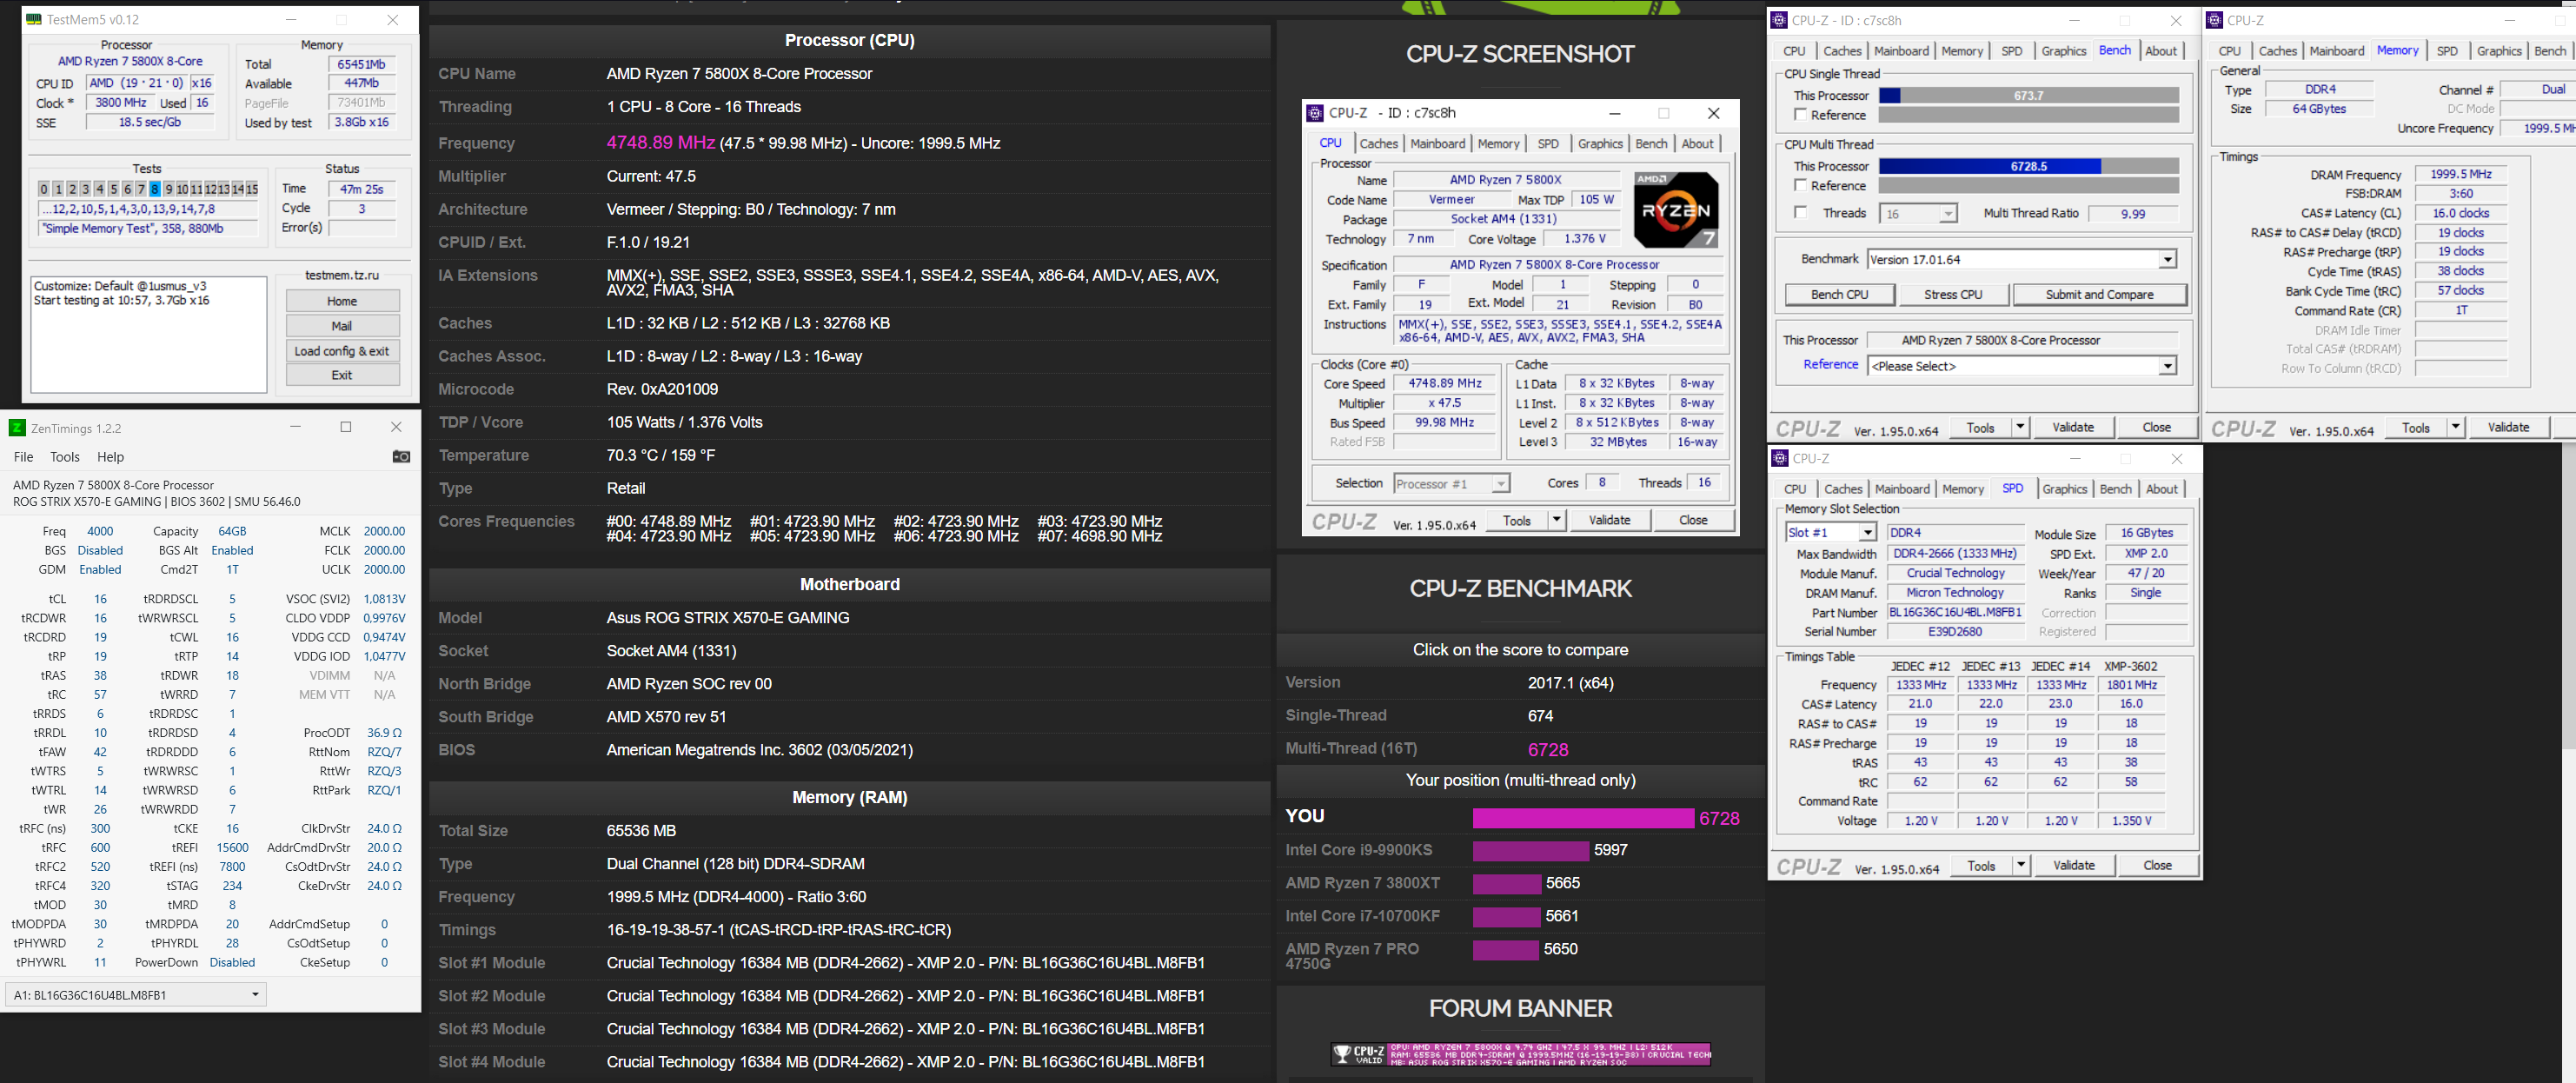Open the Tools menu in ZenTimings

pos(65,457)
